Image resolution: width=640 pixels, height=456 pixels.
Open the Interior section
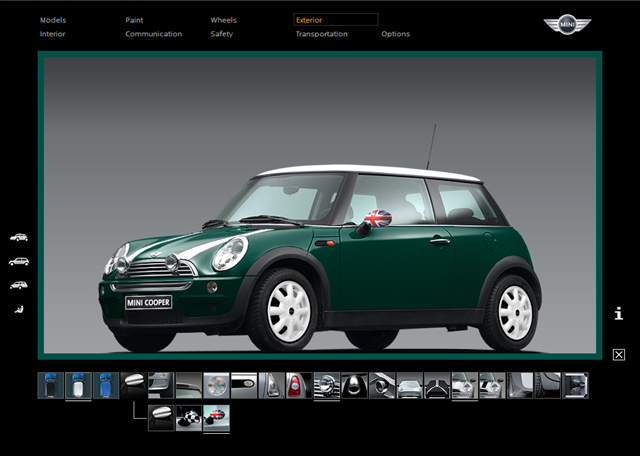(x=53, y=34)
